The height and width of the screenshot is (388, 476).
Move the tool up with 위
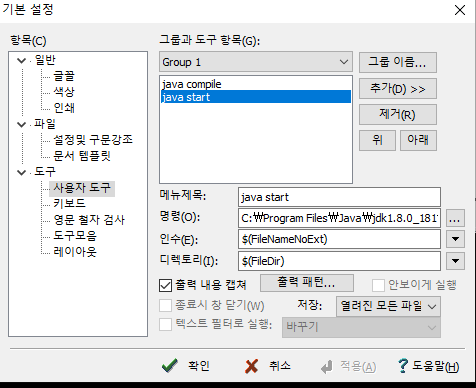tap(377, 140)
